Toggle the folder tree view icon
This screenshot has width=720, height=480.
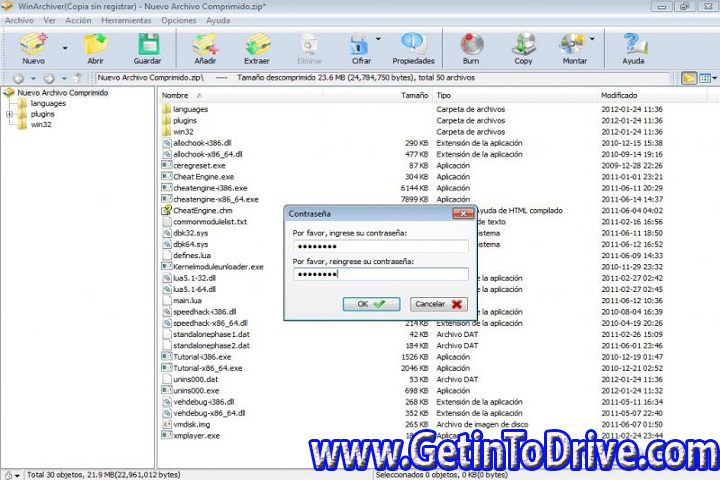[689, 79]
